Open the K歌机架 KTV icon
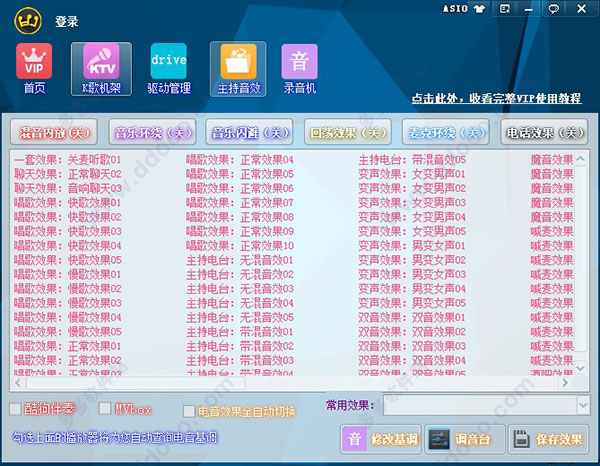600x466 pixels. click(x=101, y=69)
